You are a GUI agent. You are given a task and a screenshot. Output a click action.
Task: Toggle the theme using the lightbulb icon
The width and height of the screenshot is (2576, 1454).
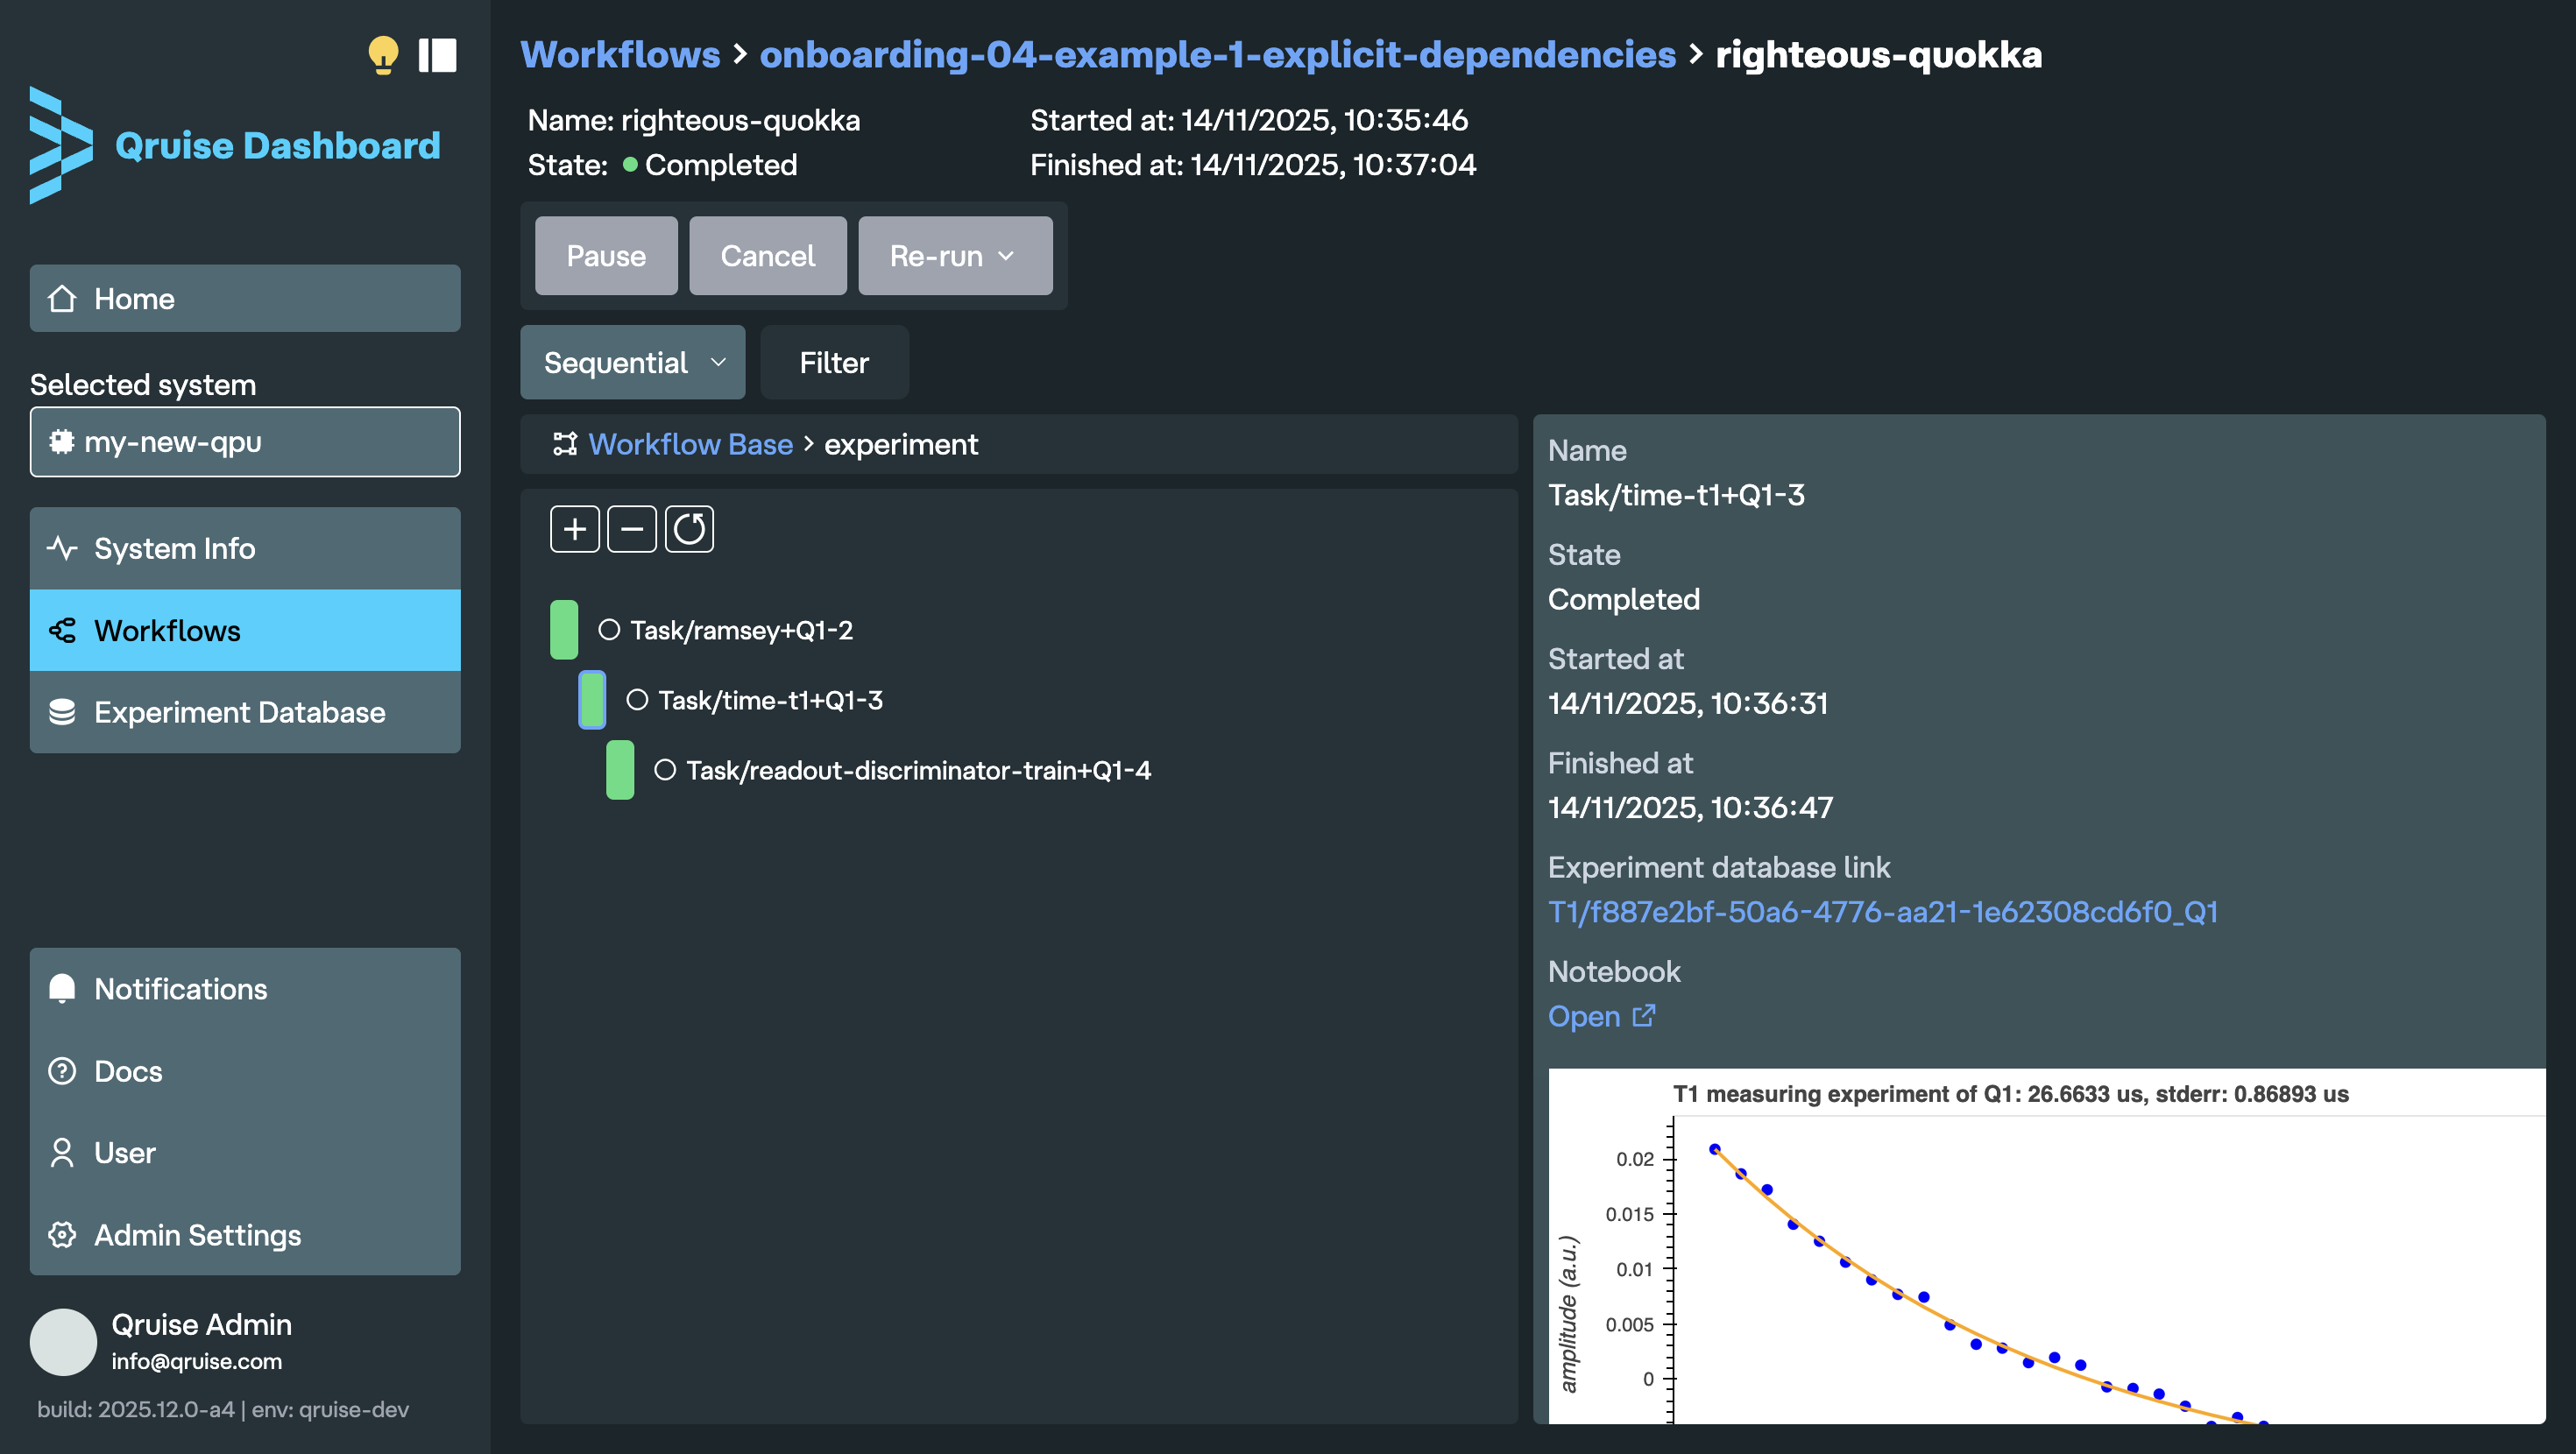click(x=385, y=56)
